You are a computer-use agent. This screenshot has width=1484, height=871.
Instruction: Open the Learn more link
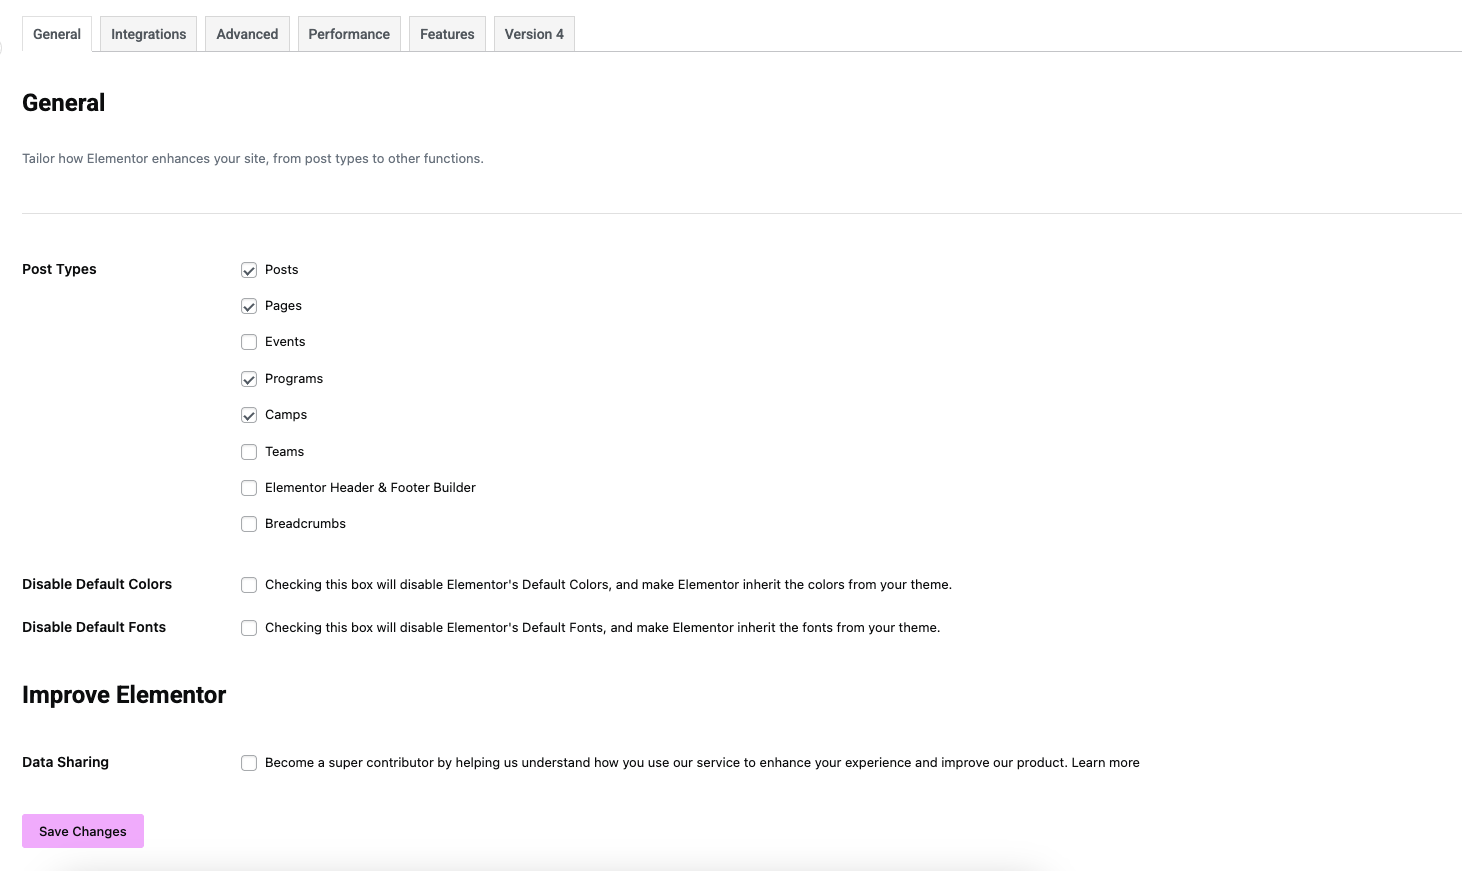coord(1105,763)
